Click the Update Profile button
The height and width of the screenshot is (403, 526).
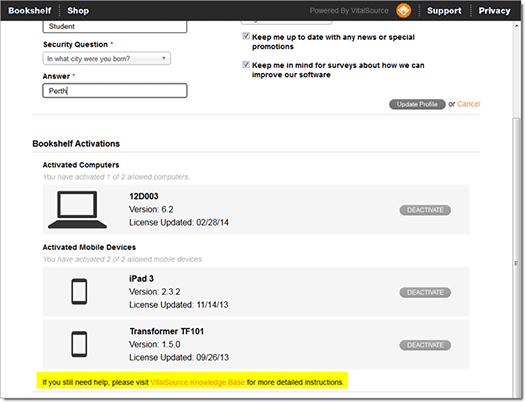(x=417, y=104)
